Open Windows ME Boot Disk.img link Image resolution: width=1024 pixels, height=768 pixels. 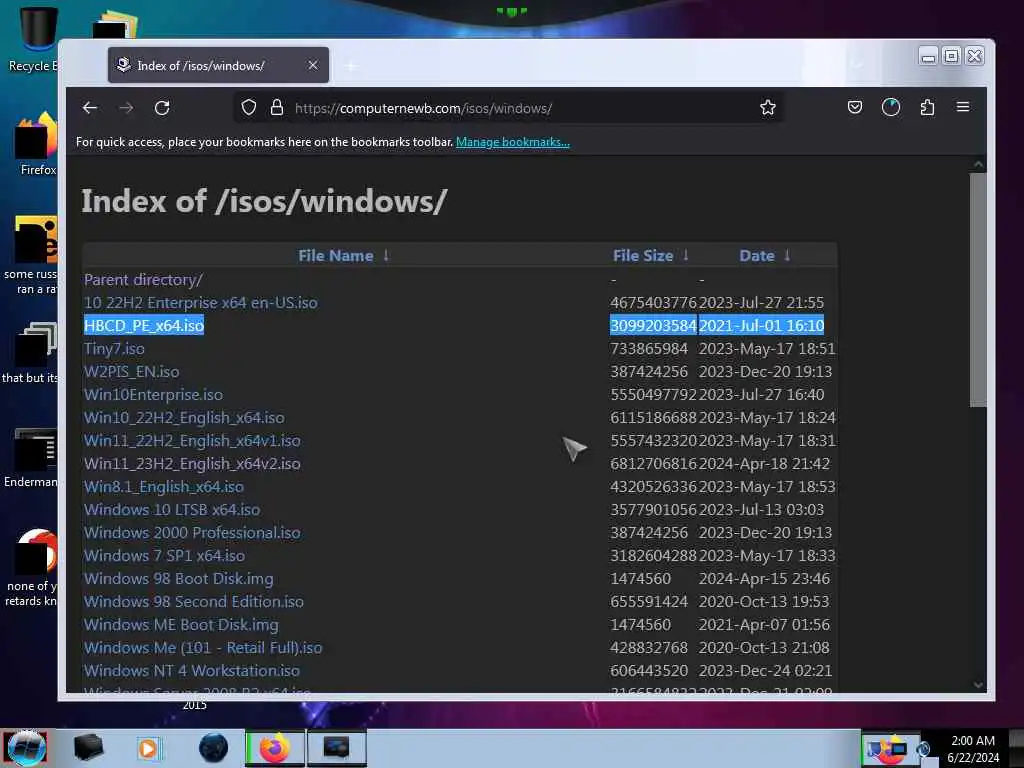[181, 624]
